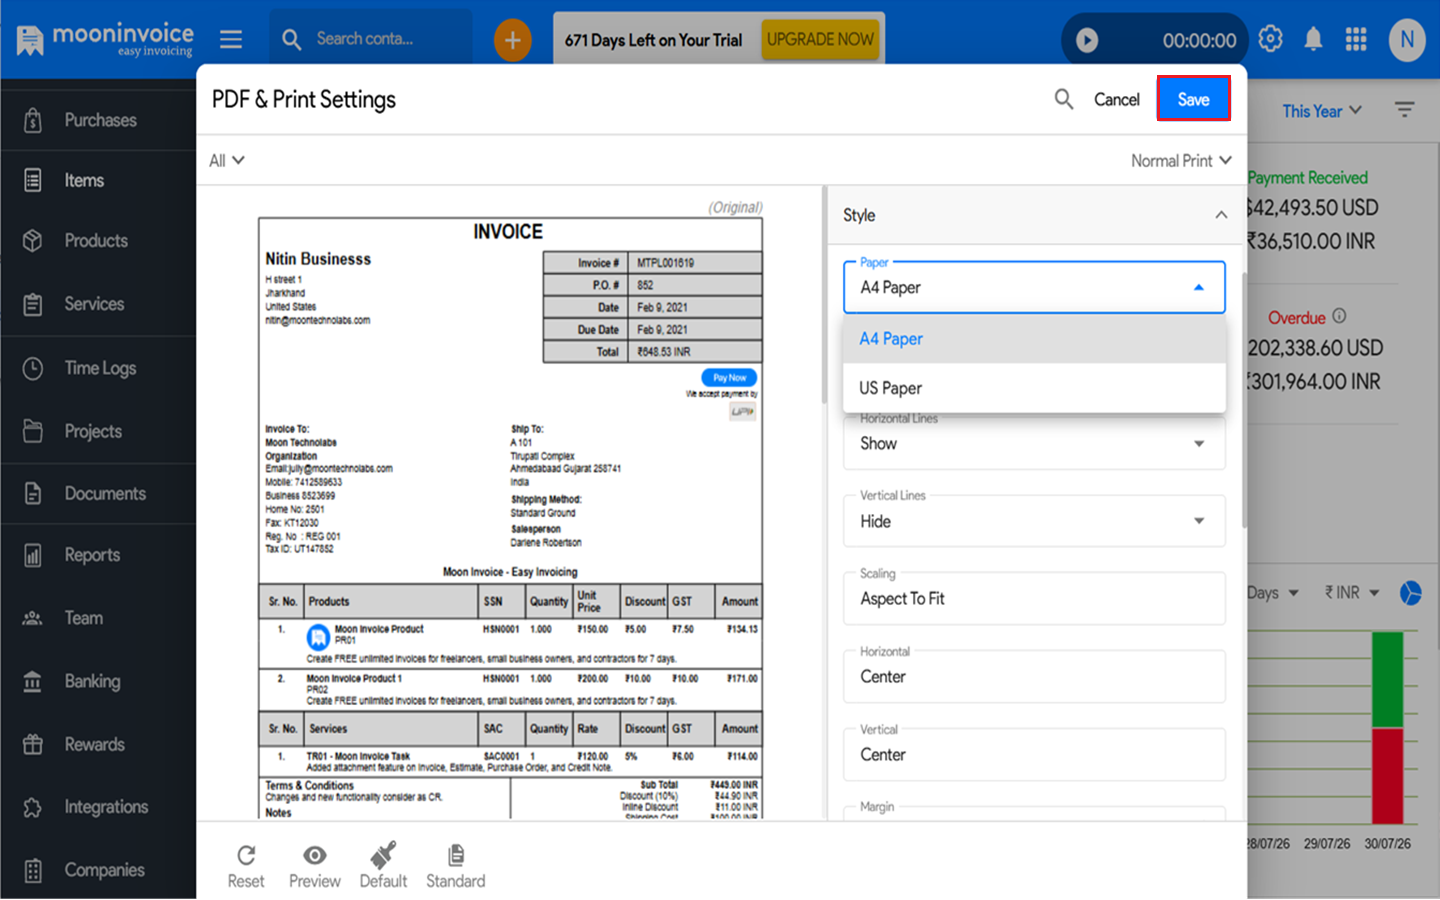Click the Payment Received label
Image resolution: width=1440 pixels, height=900 pixels.
click(x=1308, y=177)
